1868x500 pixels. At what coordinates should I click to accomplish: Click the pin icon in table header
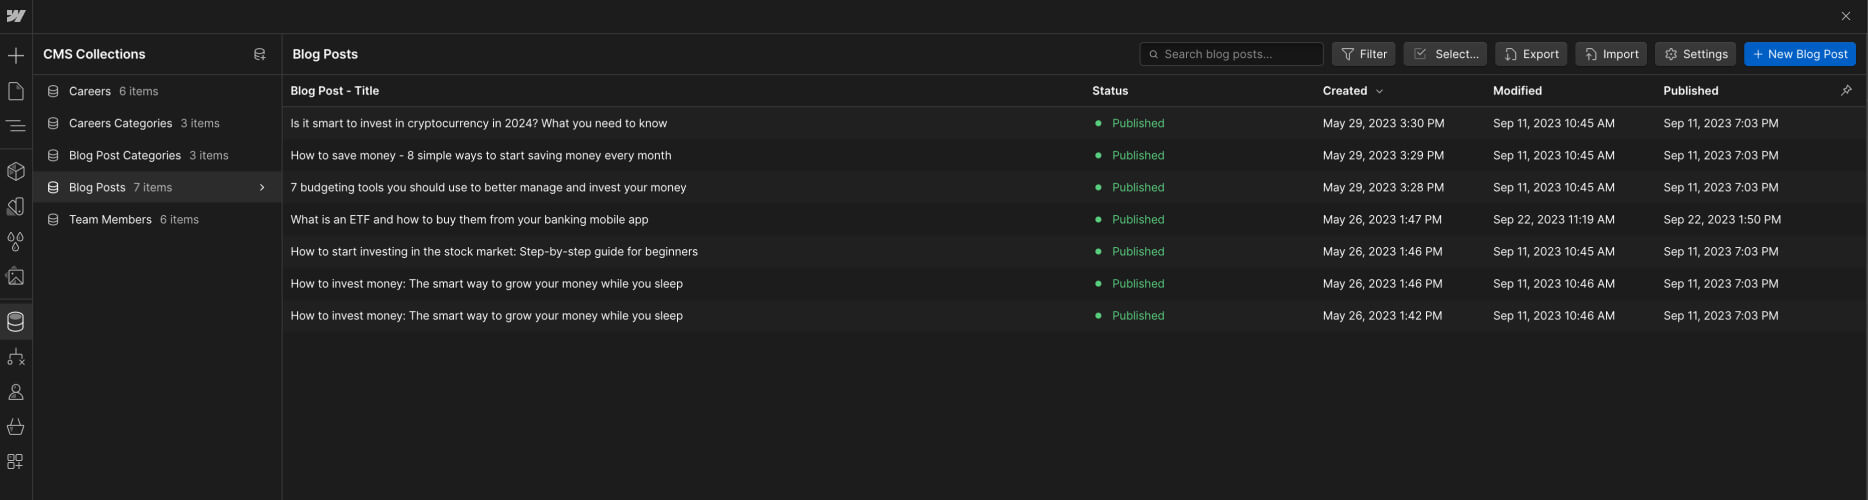pos(1846,90)
